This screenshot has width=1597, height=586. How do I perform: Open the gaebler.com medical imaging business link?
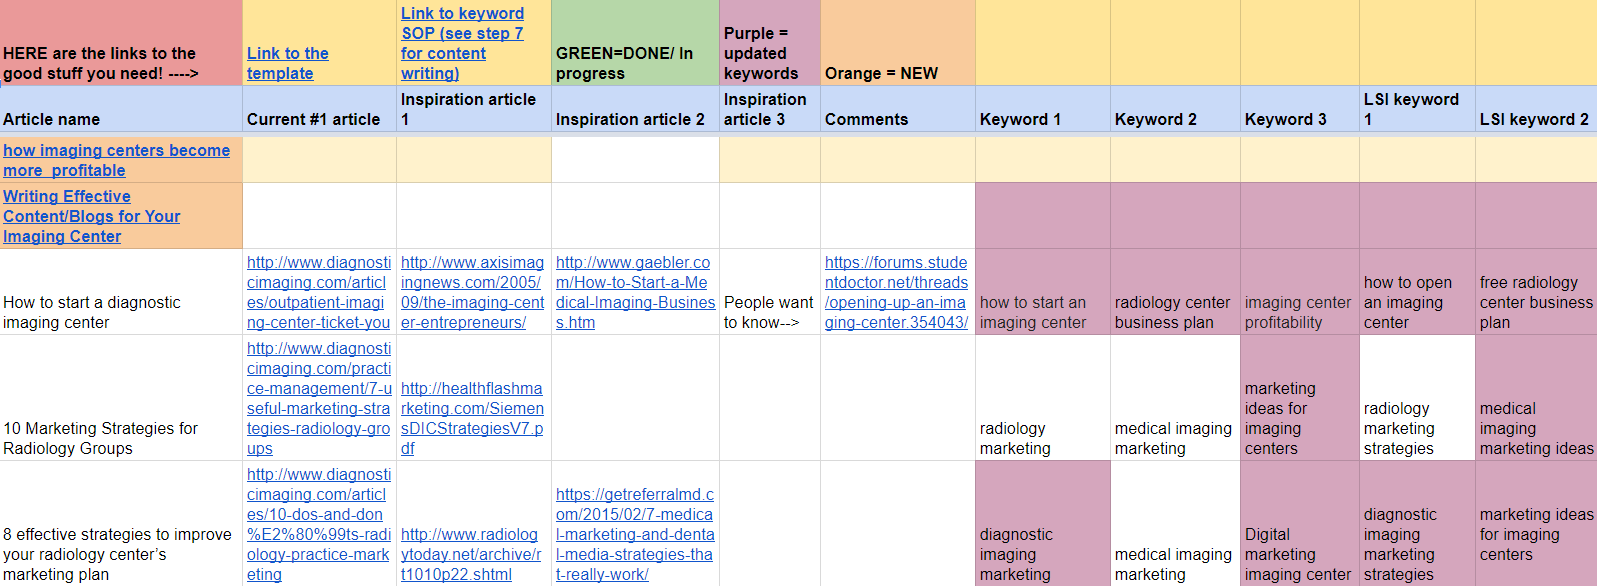[635, 292]
